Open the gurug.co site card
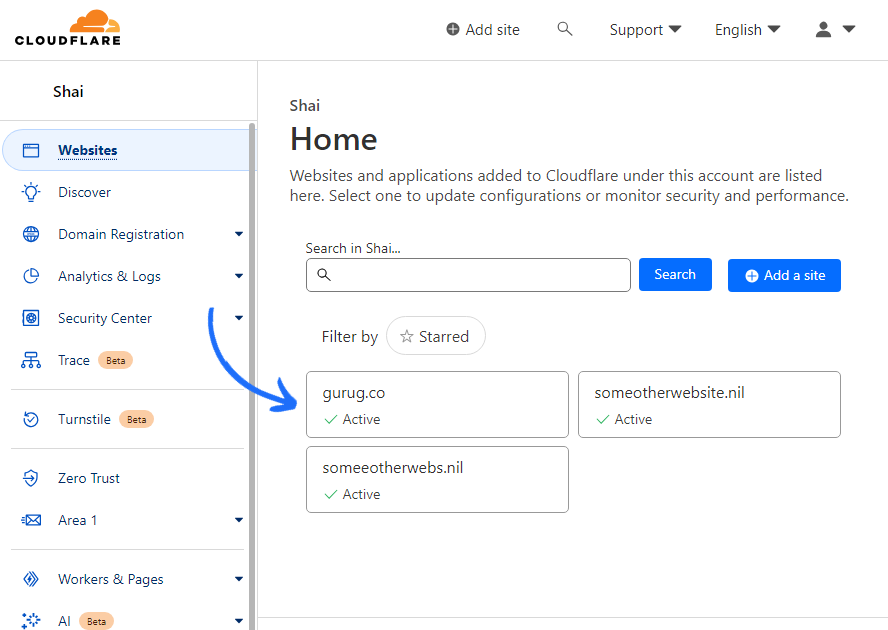The height and width of the screenshot is (630, 888). click(x=437, y=405)
